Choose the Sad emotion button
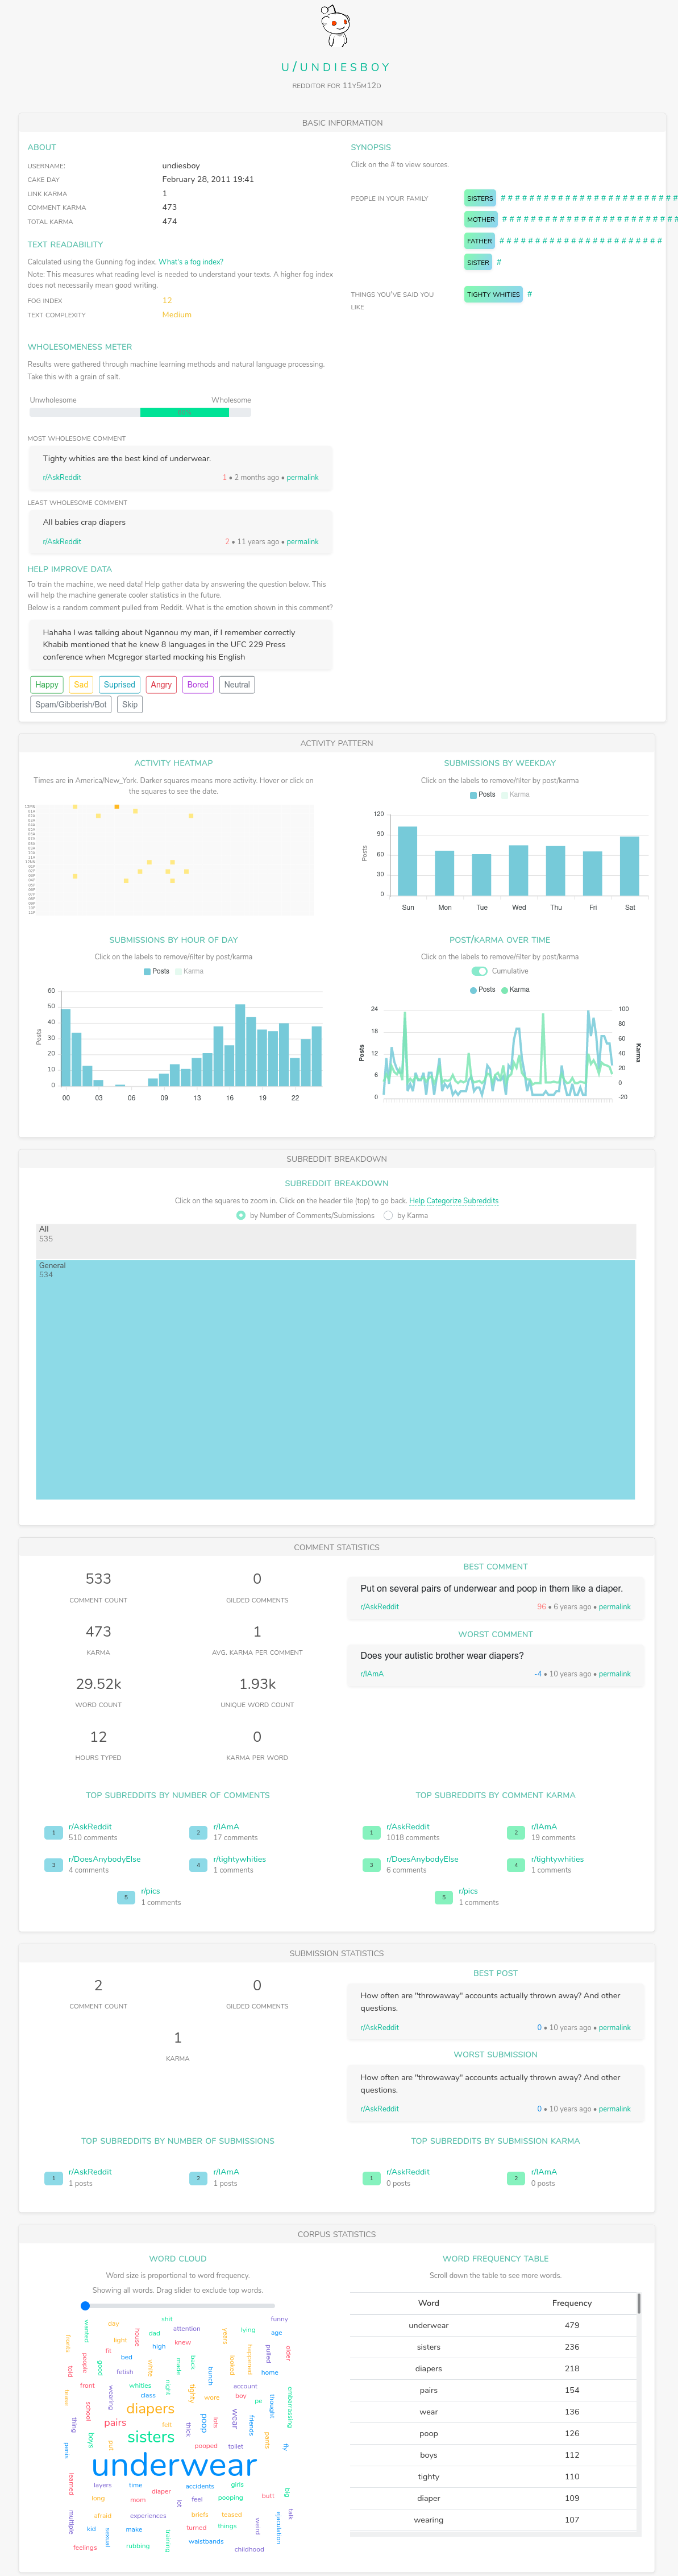The height and width of the screenshot is (2576, 678). pyautogui.click(x=81, y=684)
